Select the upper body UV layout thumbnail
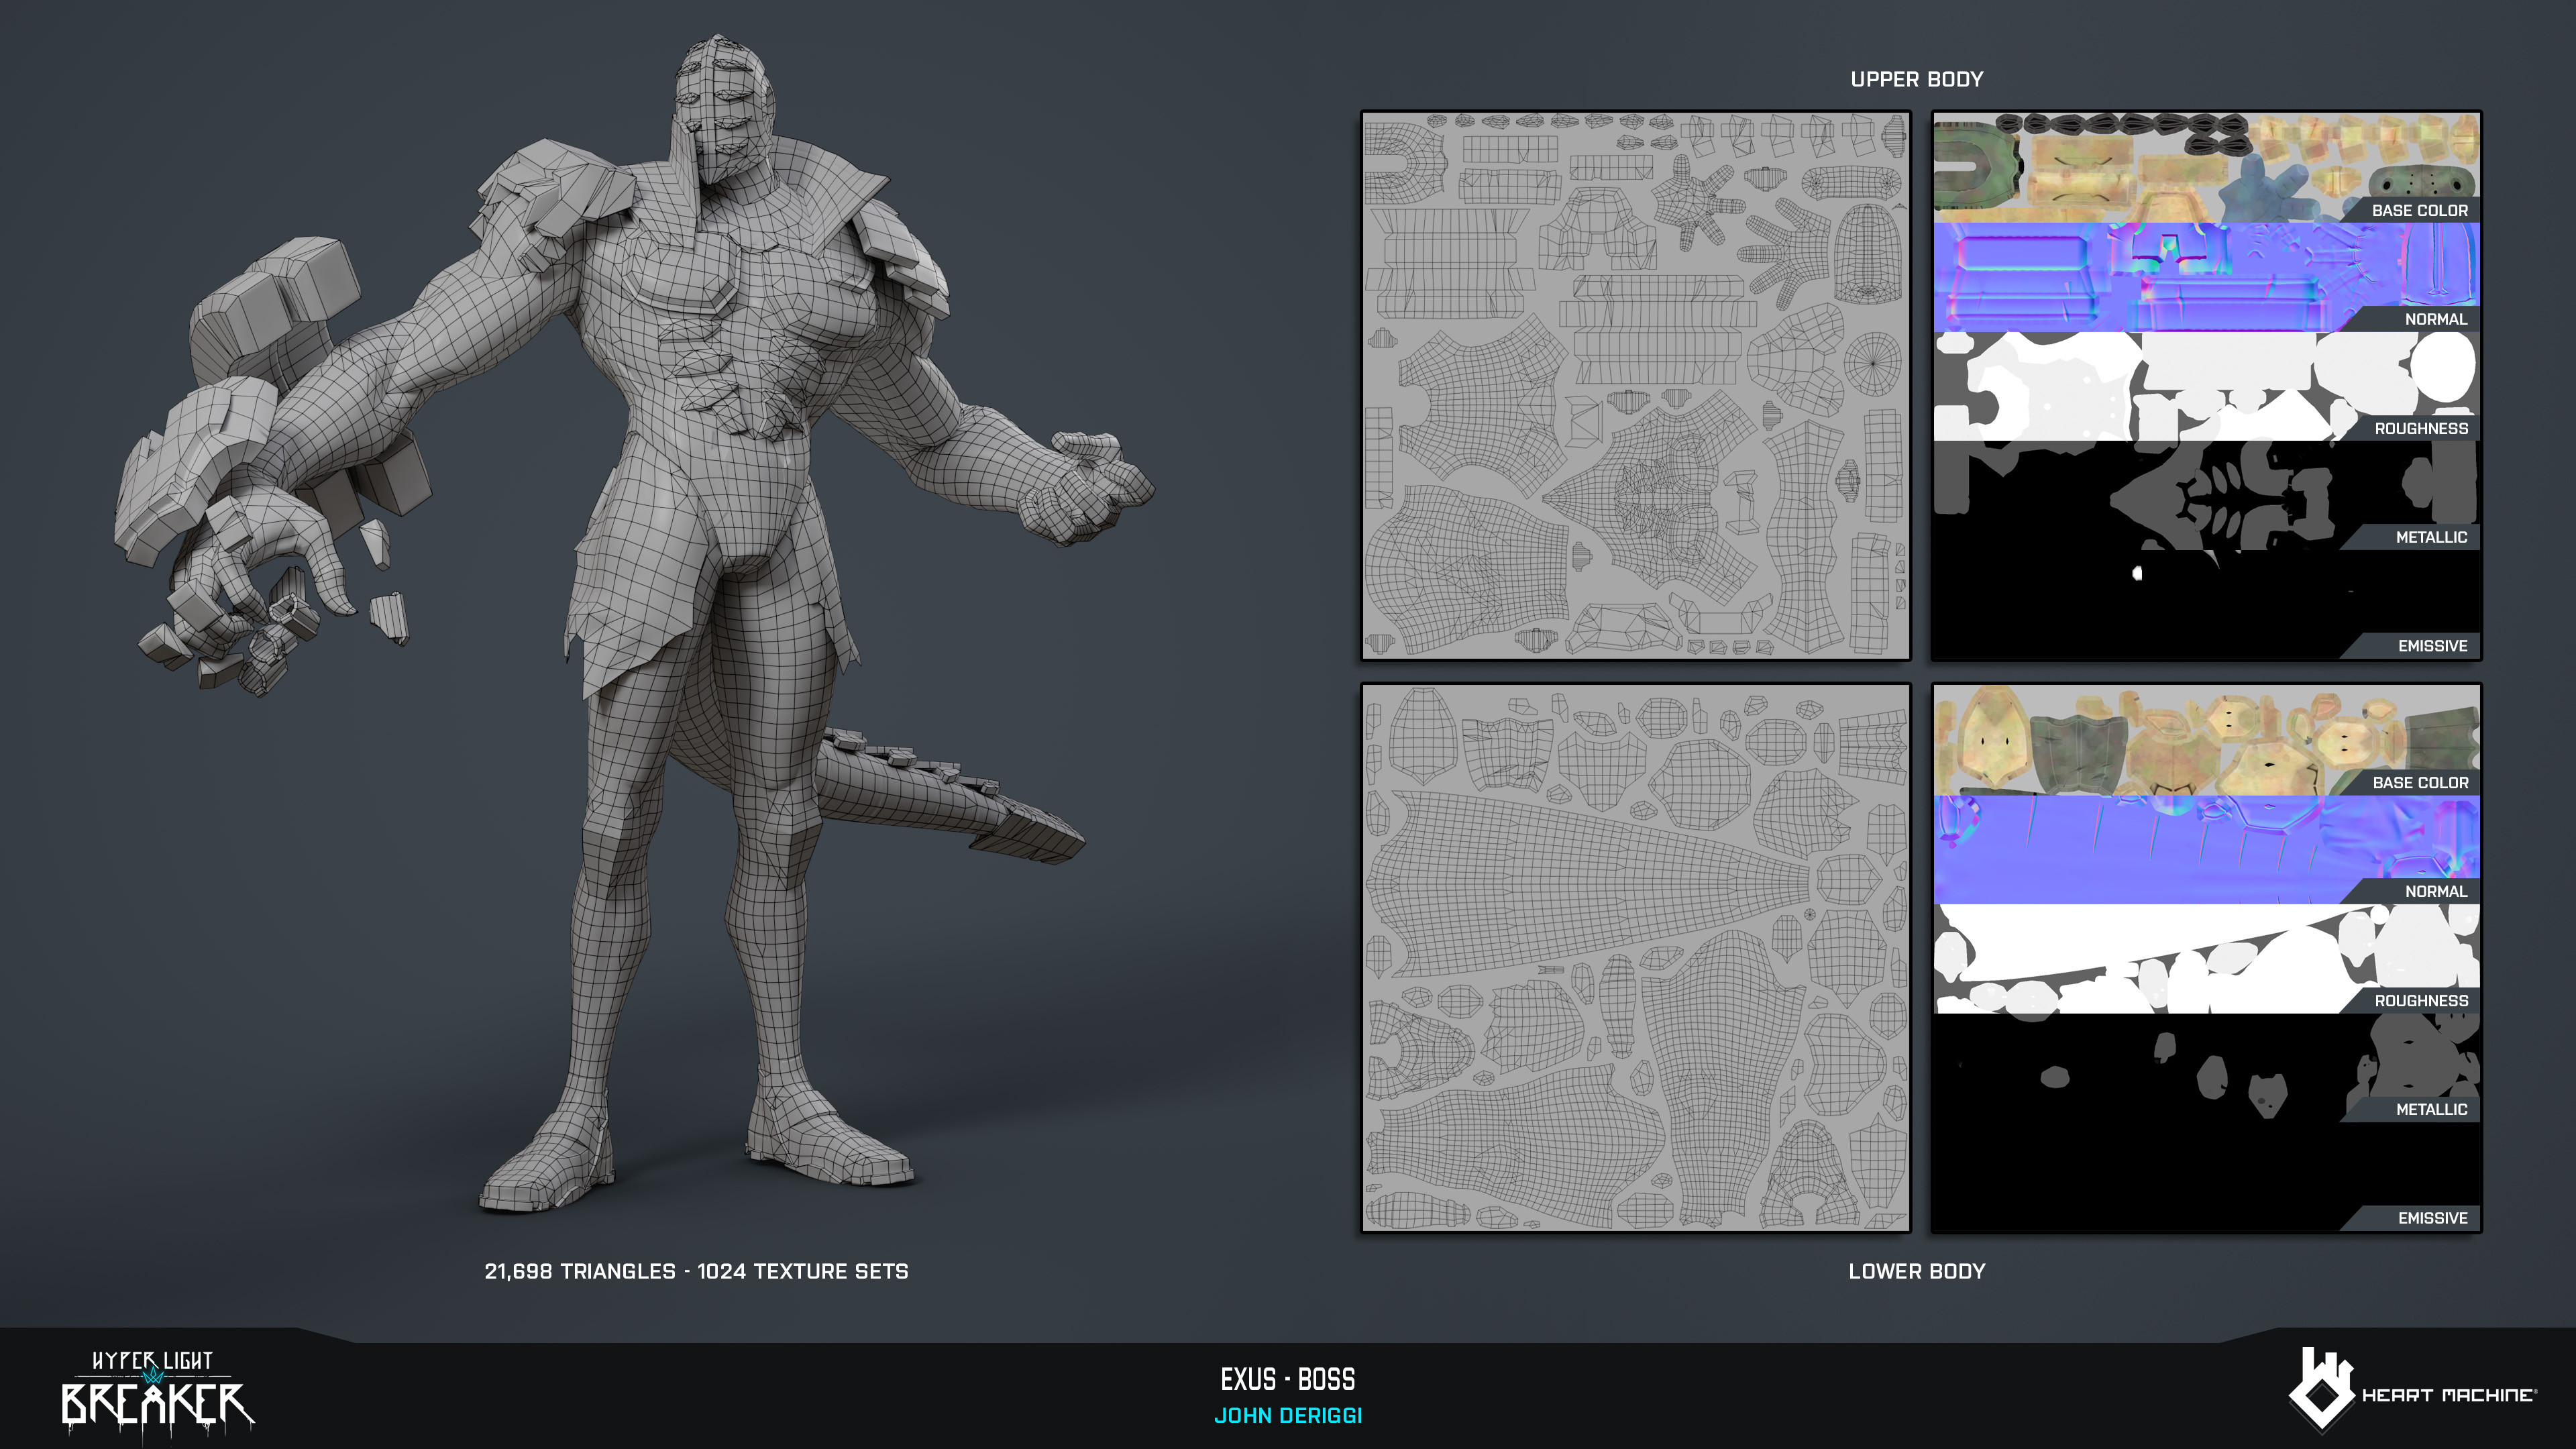The width and height of the screenshot is (2576, 1449). point(1635,385)
